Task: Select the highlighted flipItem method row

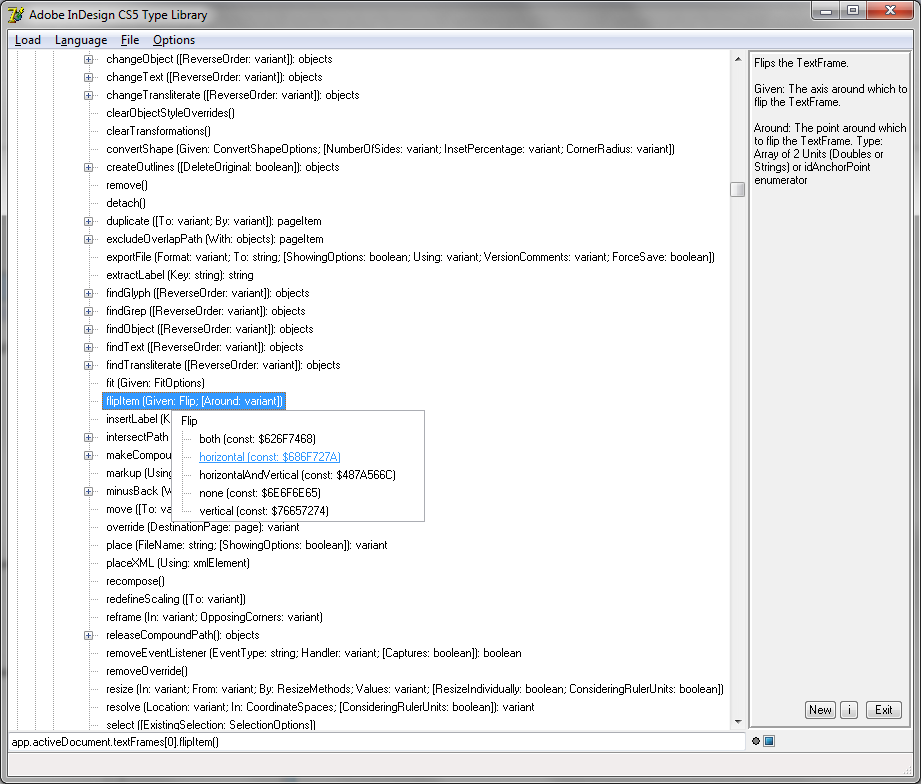Action: (x=194, y=401)
